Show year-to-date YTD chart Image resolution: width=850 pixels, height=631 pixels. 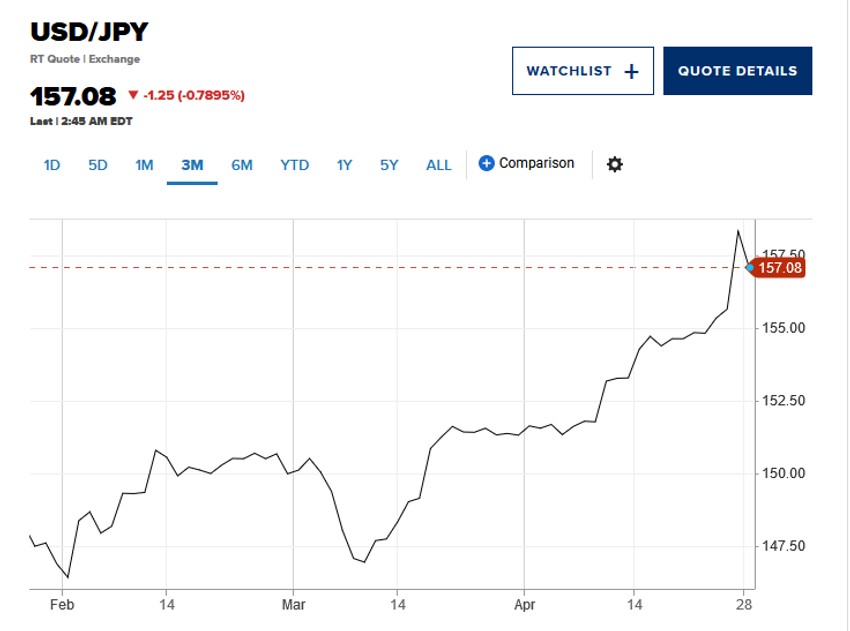pyautogui.click(x=294, y=165)
